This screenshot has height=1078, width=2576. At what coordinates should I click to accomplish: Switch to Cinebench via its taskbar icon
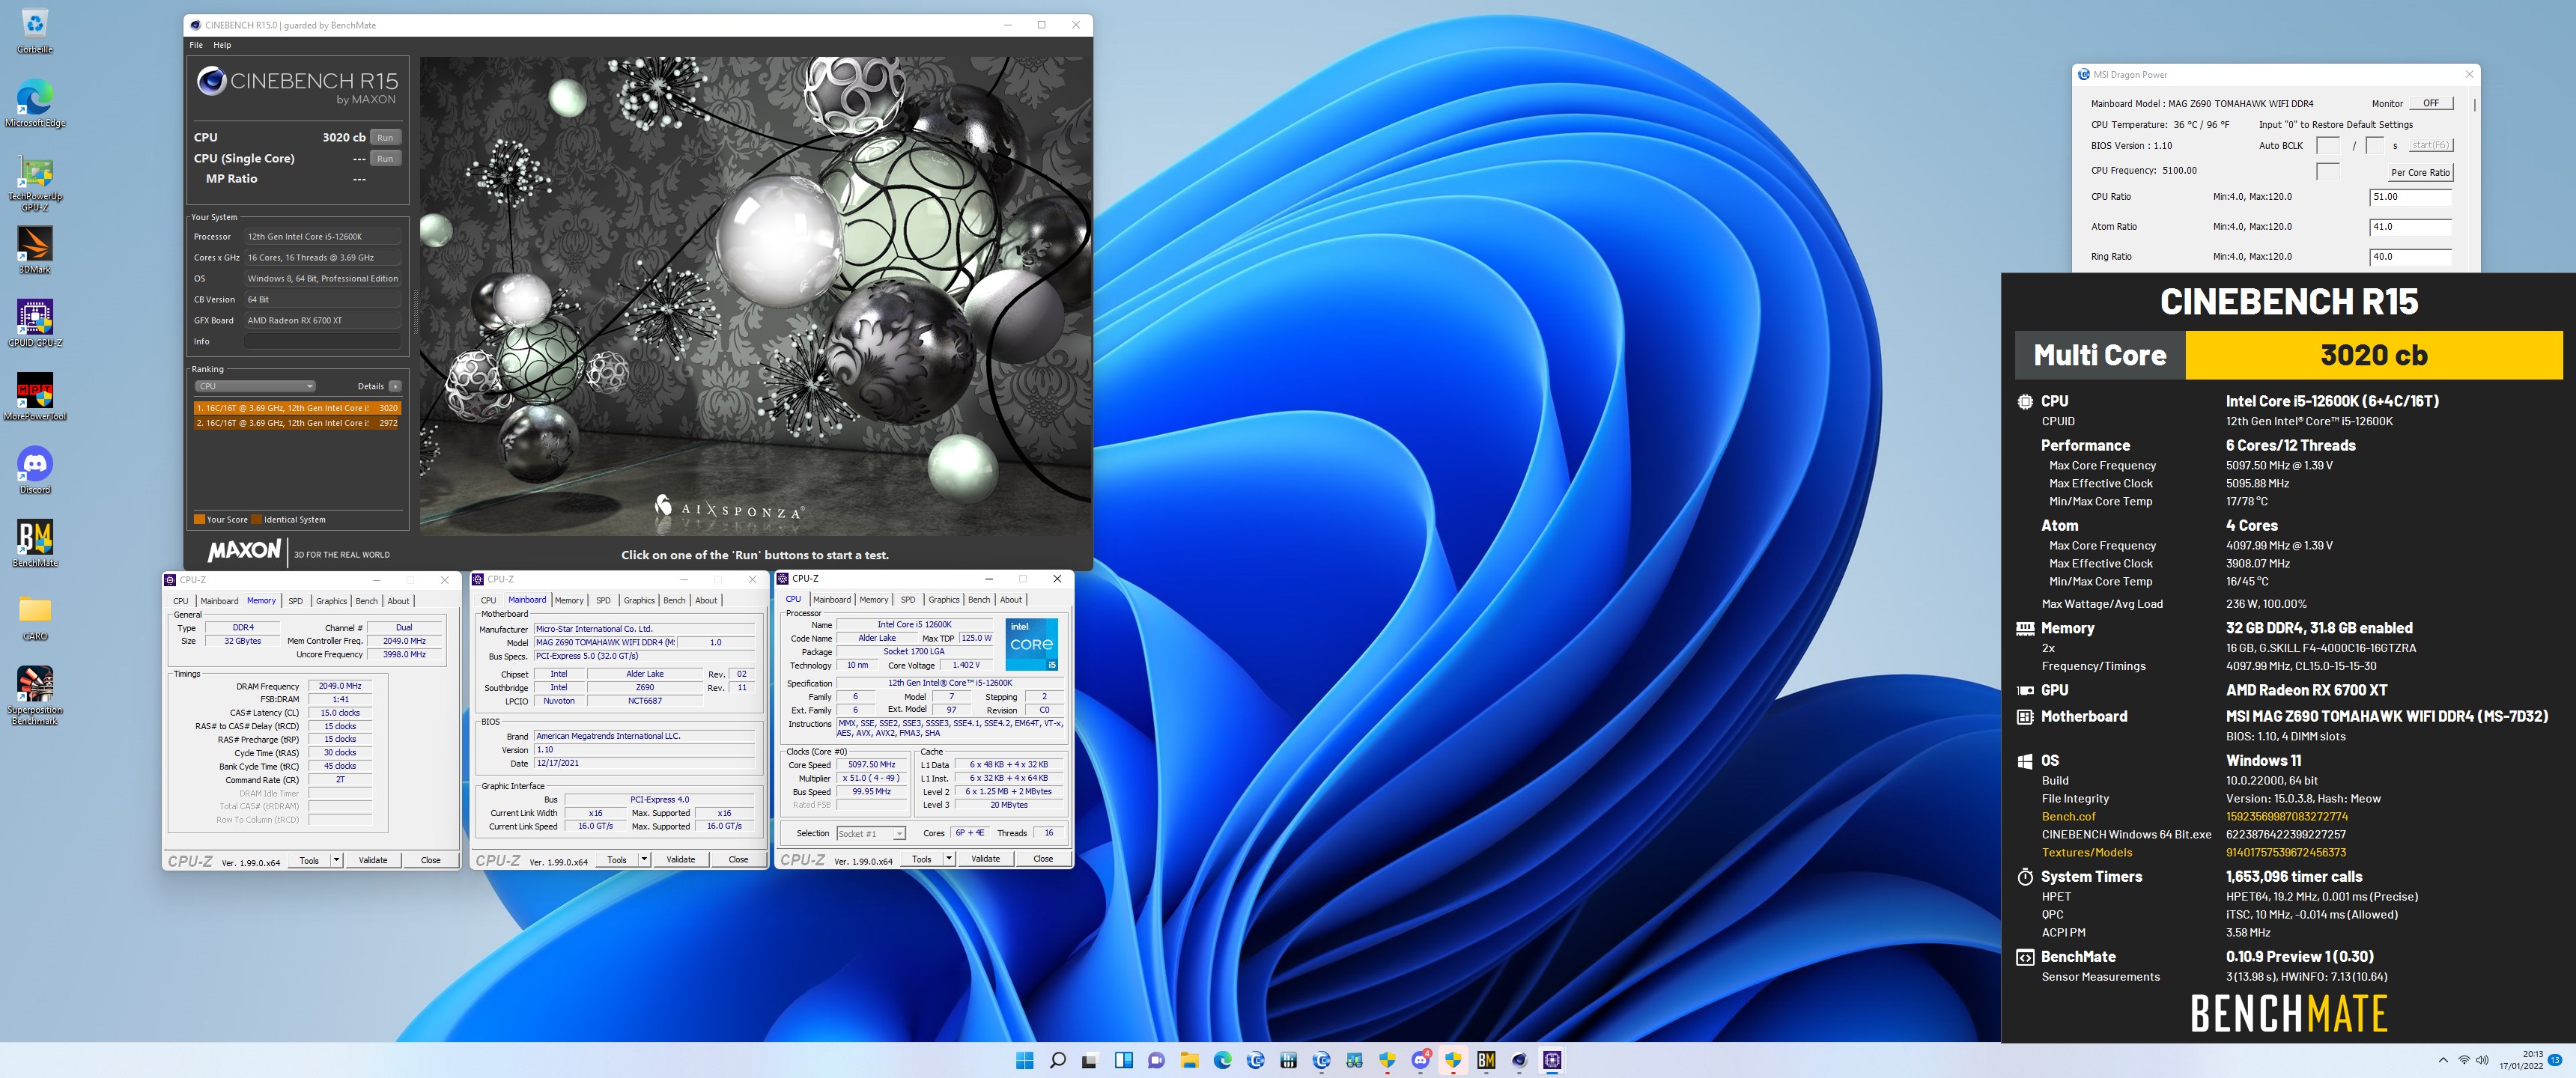pyautogui.click(x=1519, y=1060)
